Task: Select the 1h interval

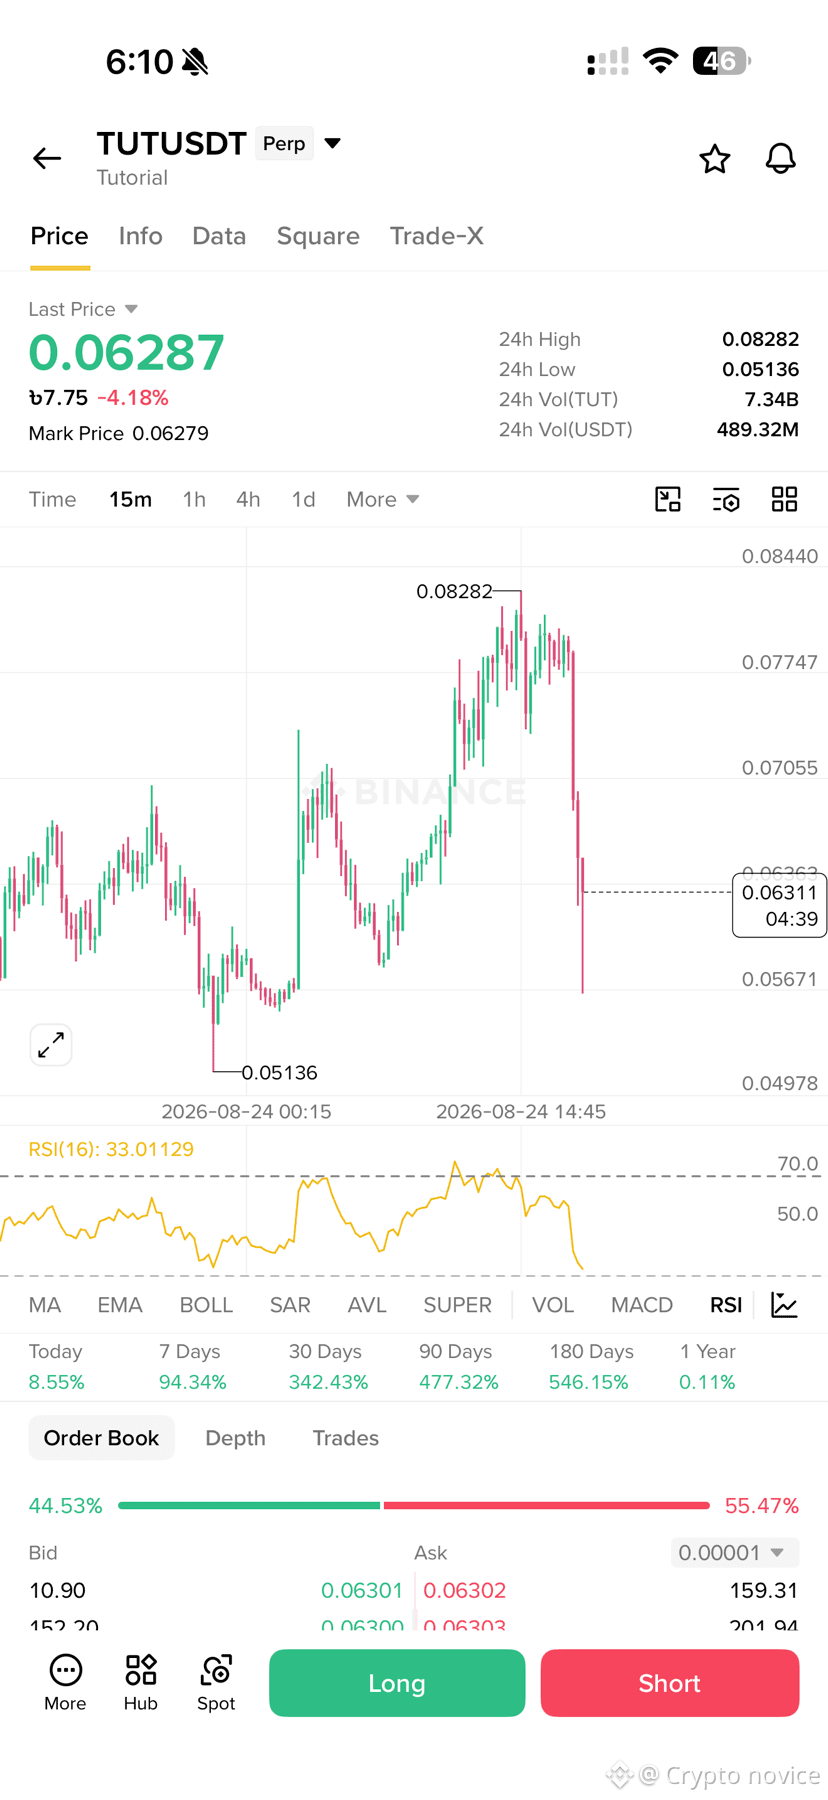Action: point(194,499)
